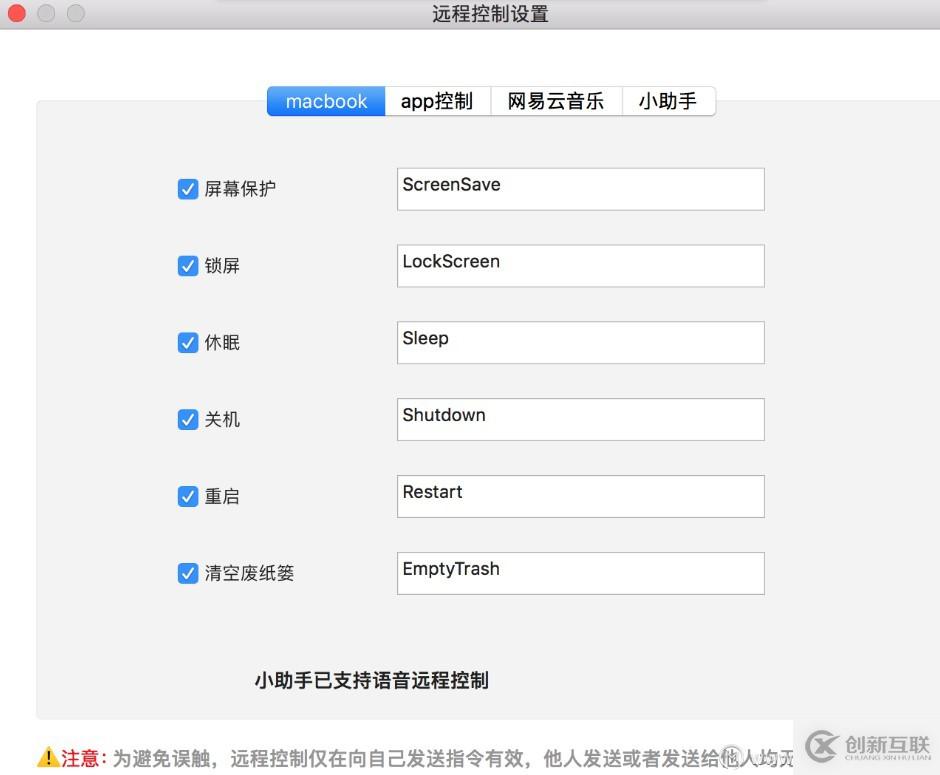Image resolution: width=940 pixels, height=775 pixels.
Task: Uncheck the 休眠 option
Action: click(x=188, y=342)
